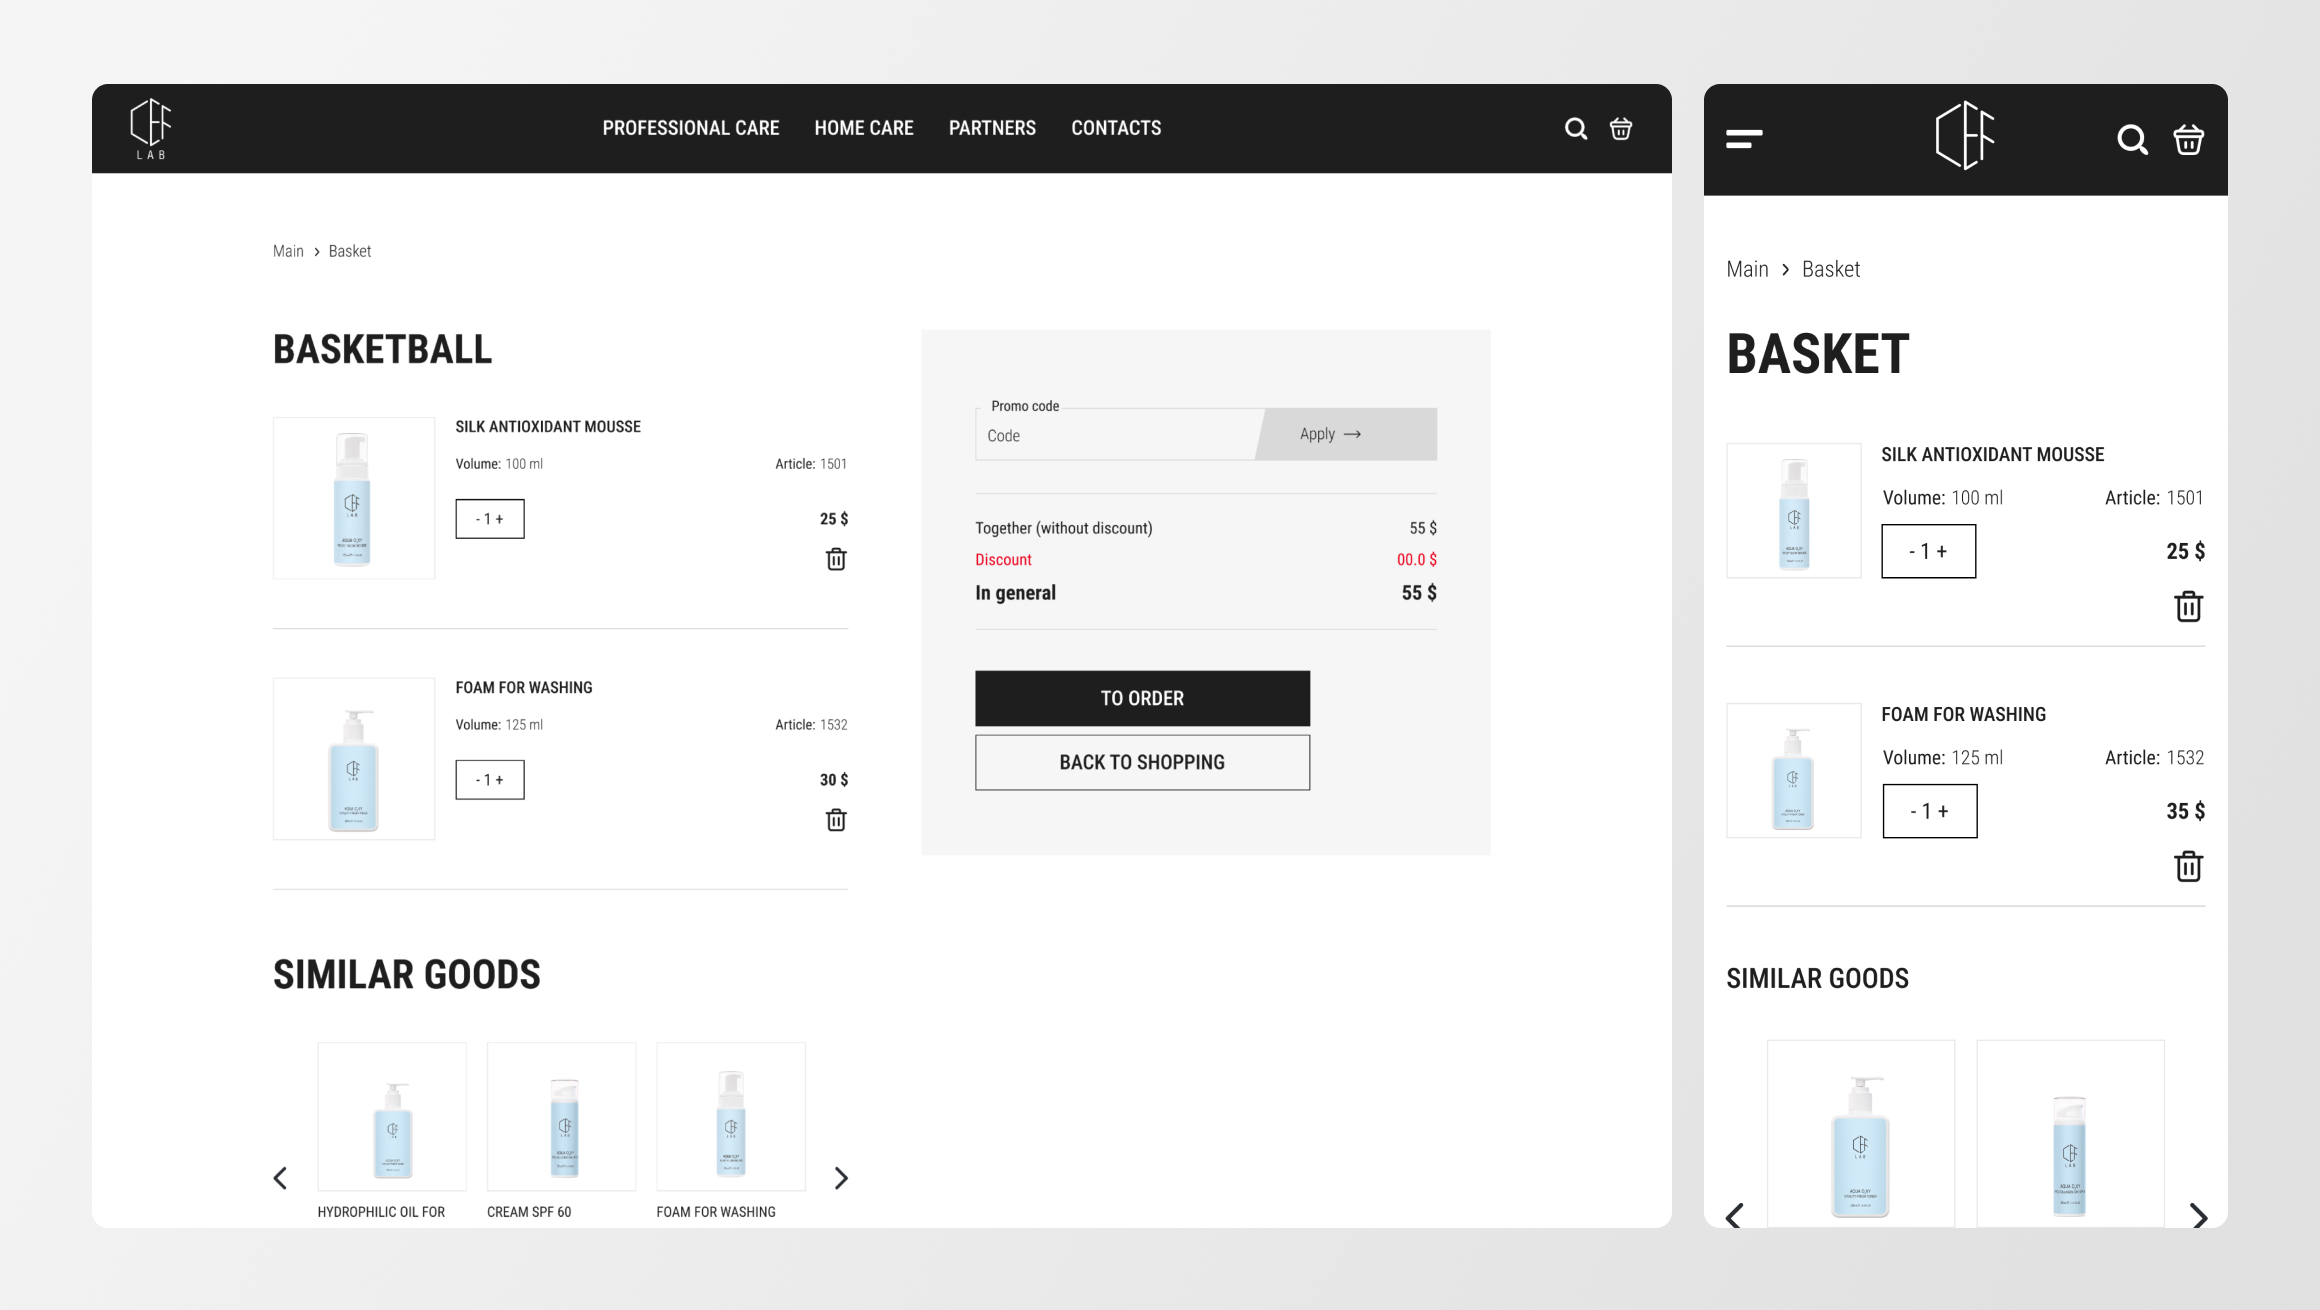Remove Foam For Washing in mobile basket

tap(2188, 866)
